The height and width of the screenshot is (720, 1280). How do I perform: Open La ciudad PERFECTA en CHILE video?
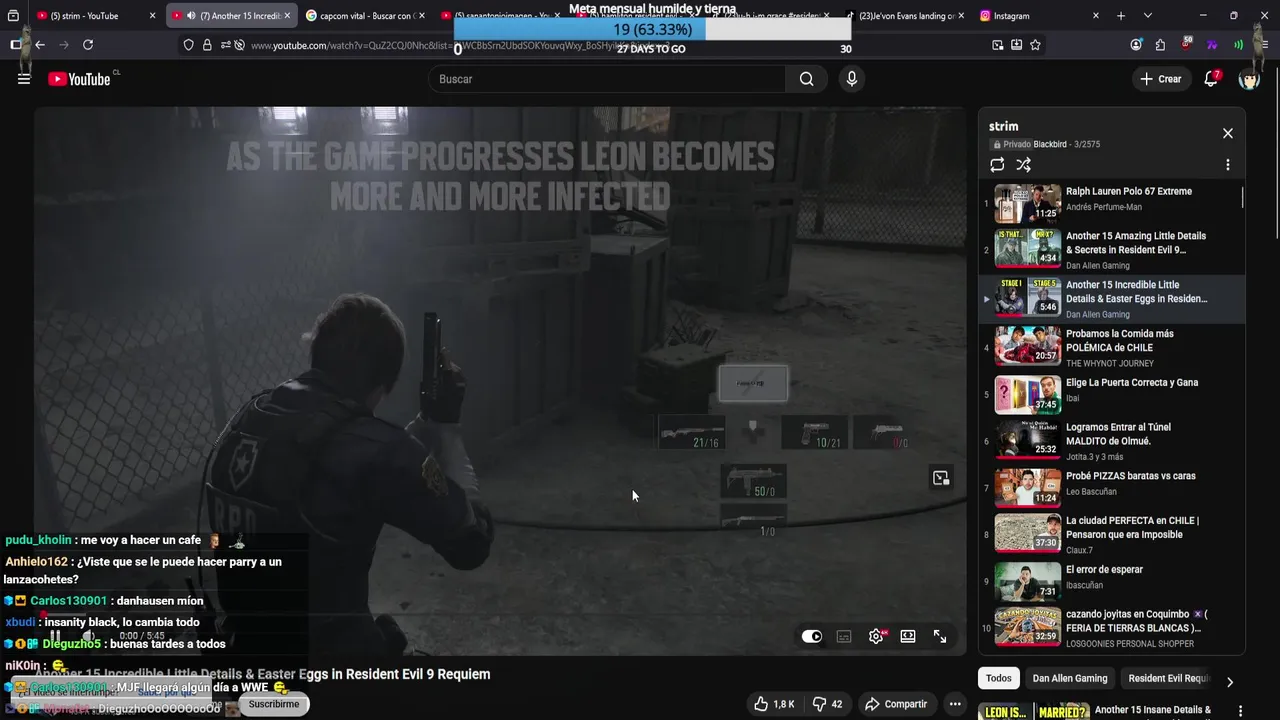click(1111, 534)
